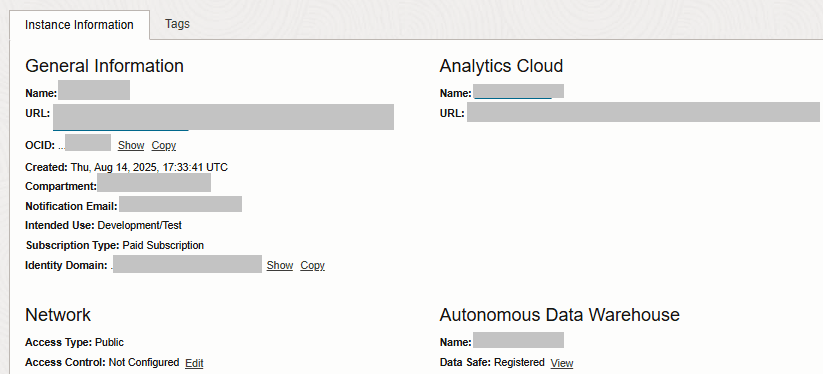The width and height of the screenshot is (823, 374).
Task: Copy the OCID to clipboard
Action: (164, 145)
